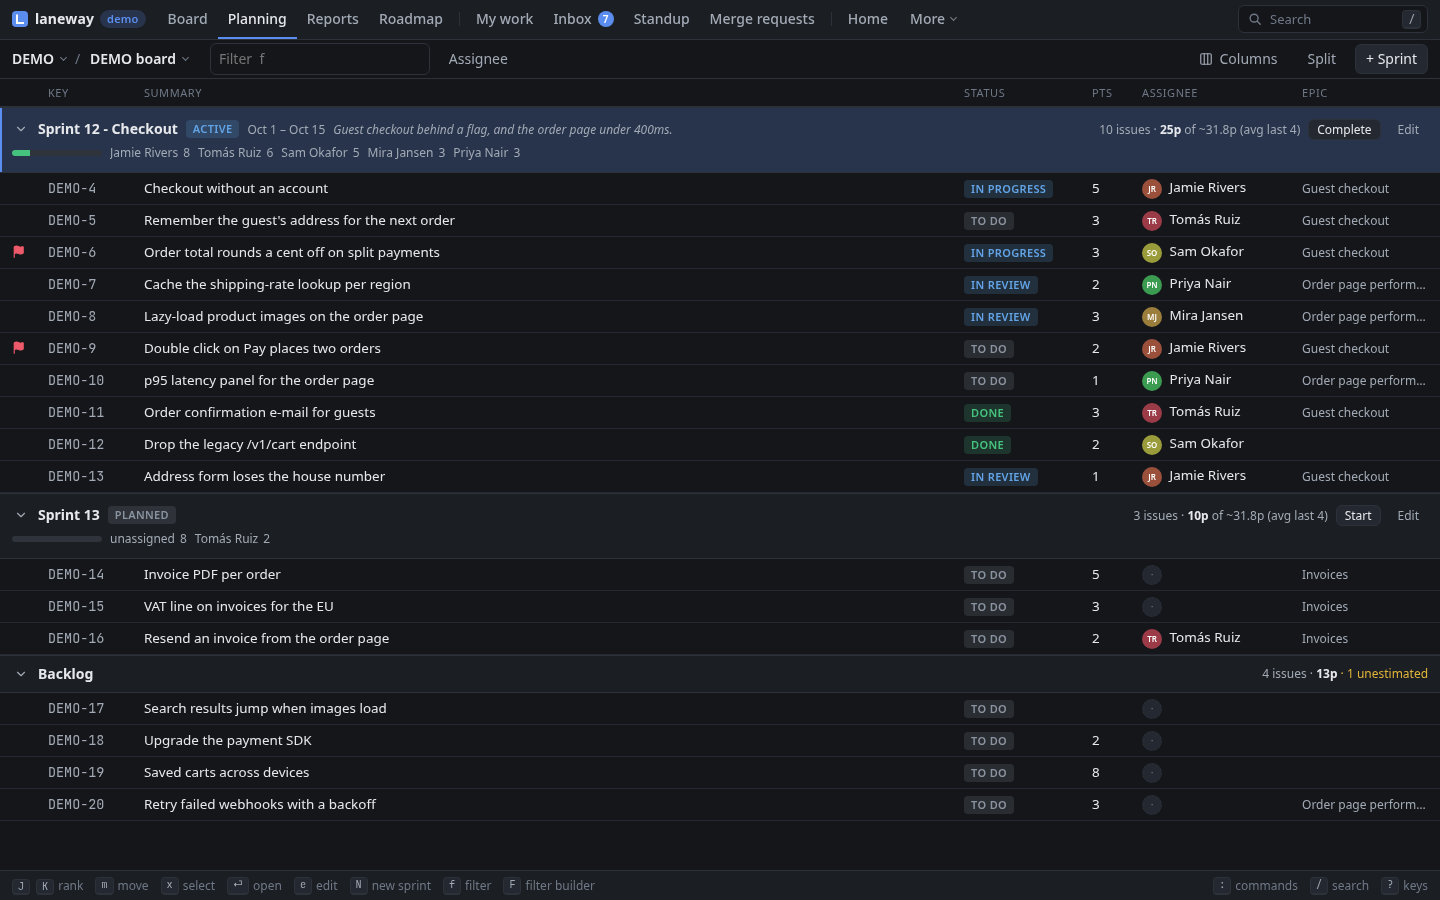
Task: Open issue DEMO-12 key
Action: pos(76,444)
